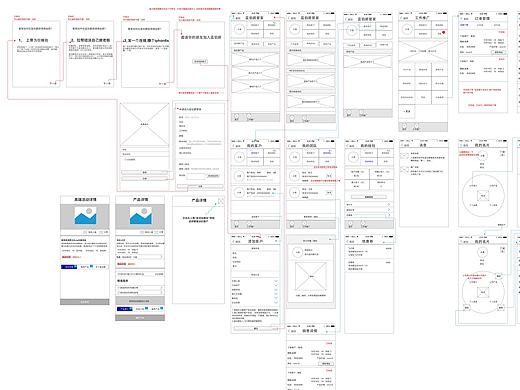Click the button on the invite-friends page
The image size is (520, 390).
click(200, 61)
